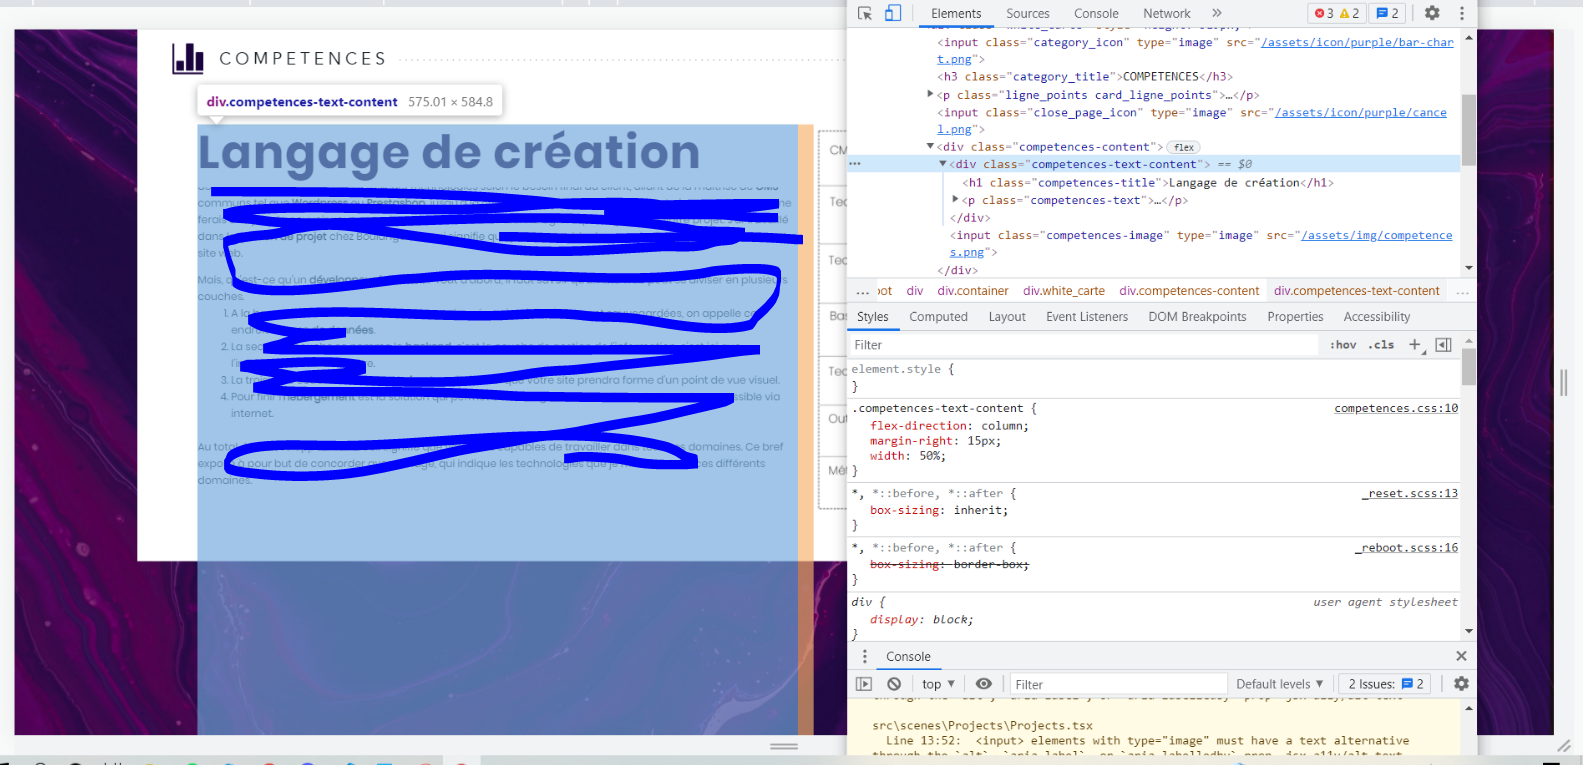Click the blue messages badge in top bar
This screenshot has width=1583, height=765.
(1387, 13)
